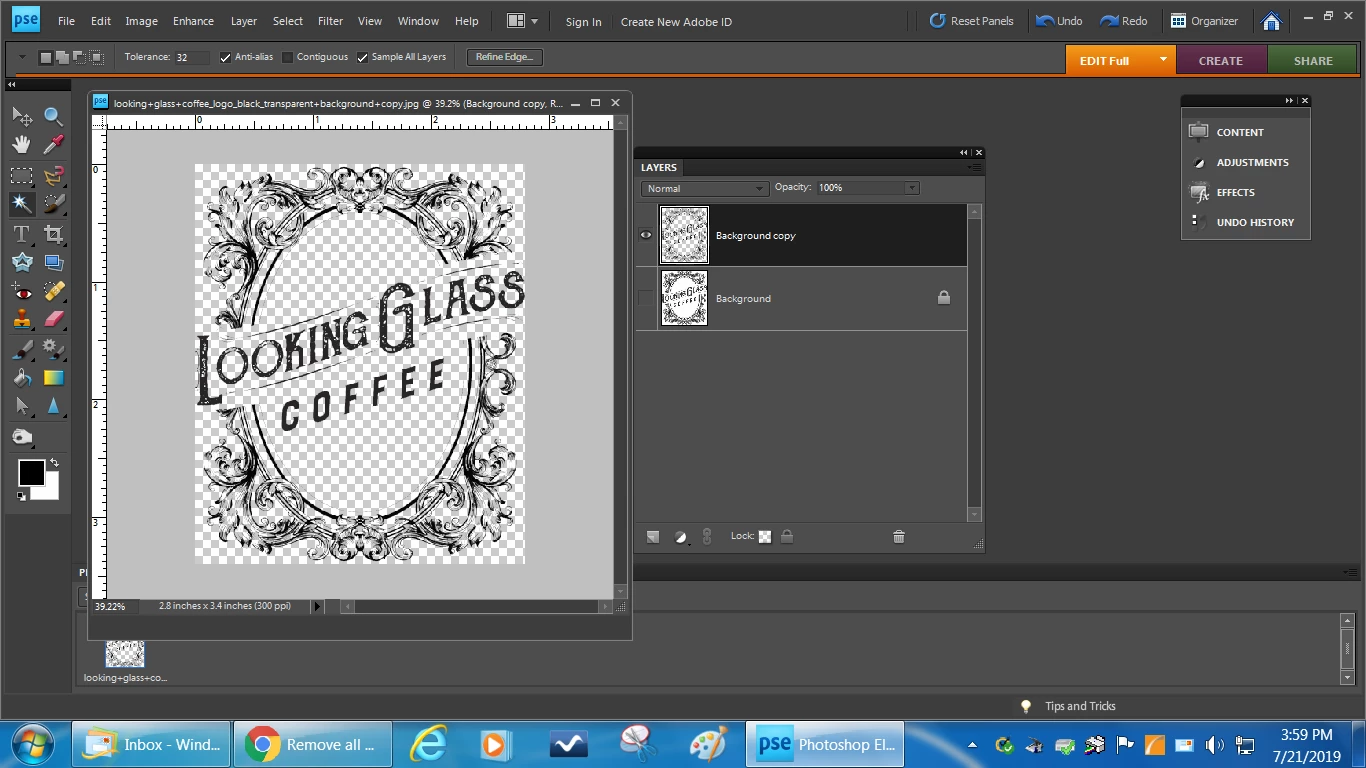Click the Refine Edge button
The width and height of the screenshot is (1366, 768).
point(505,57)
